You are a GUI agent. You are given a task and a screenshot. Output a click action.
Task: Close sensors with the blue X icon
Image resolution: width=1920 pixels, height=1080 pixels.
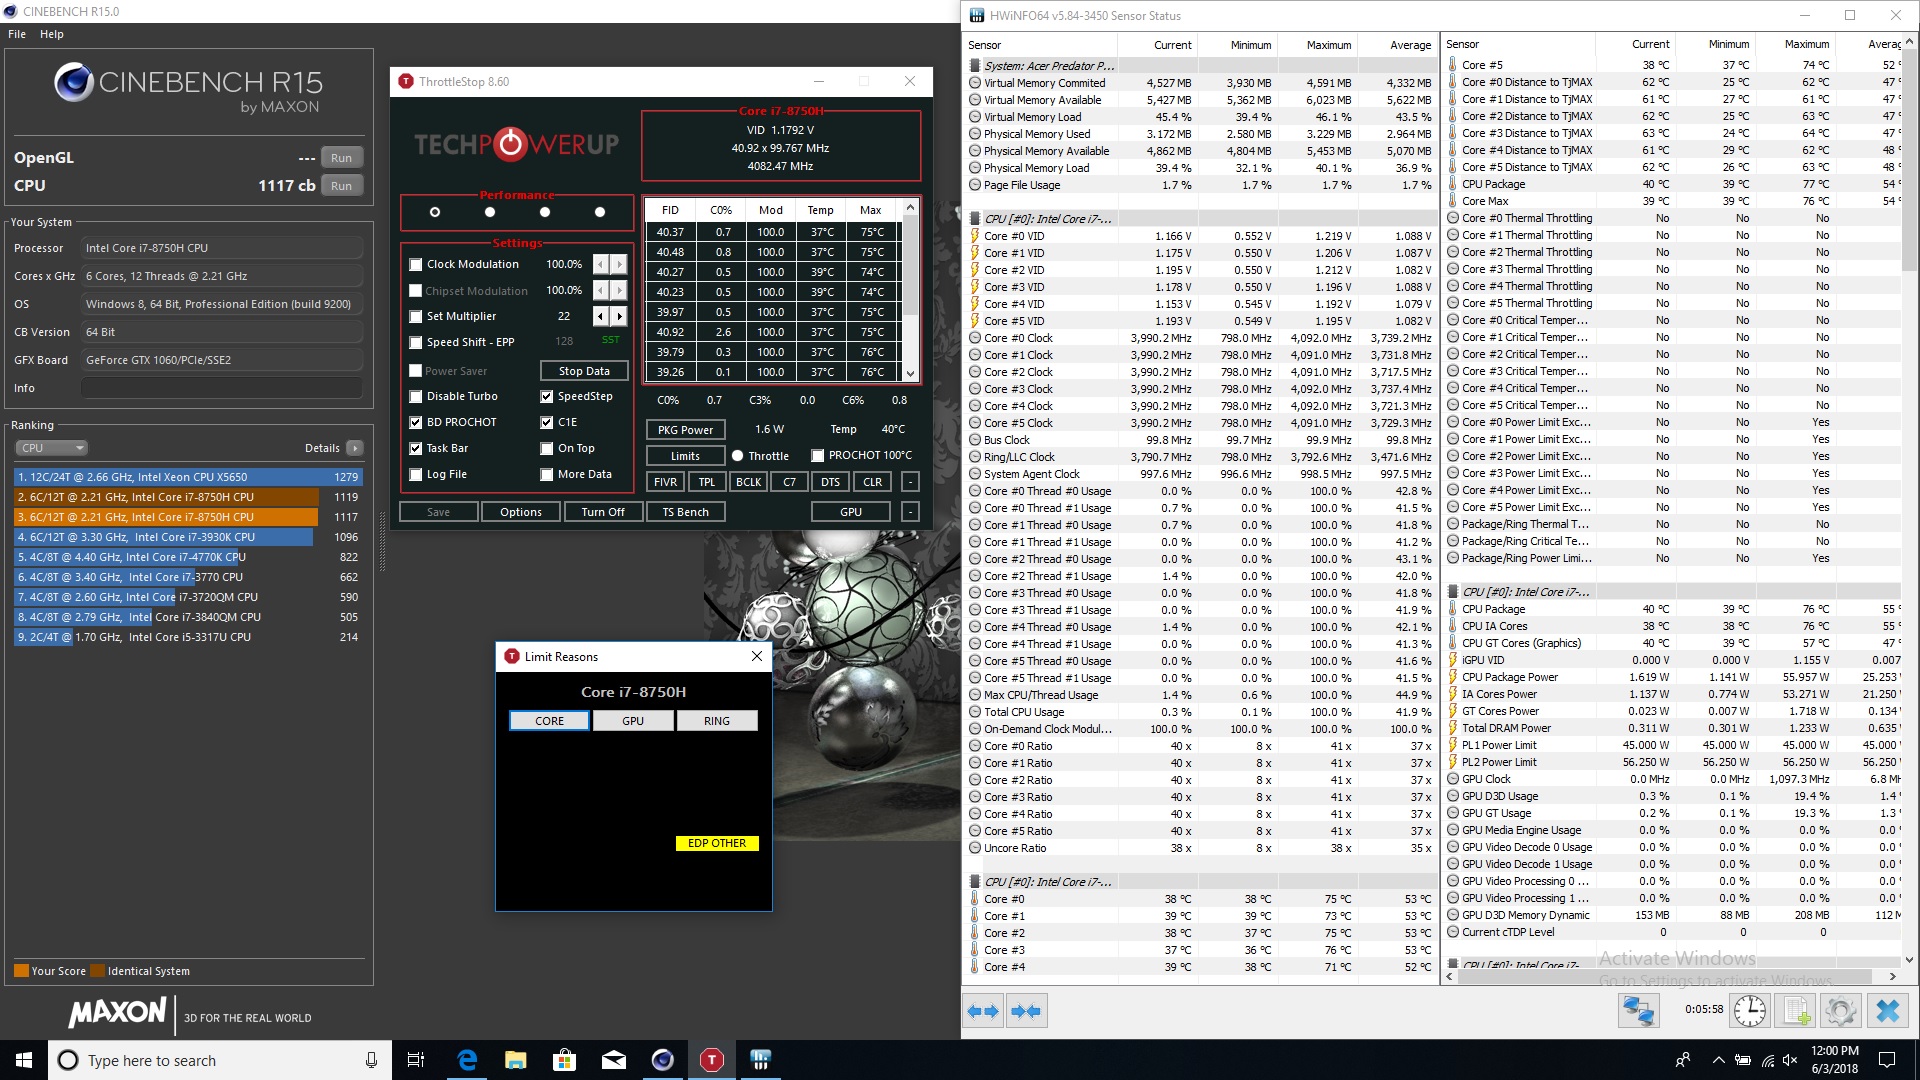click(x=1887, y=1011)
